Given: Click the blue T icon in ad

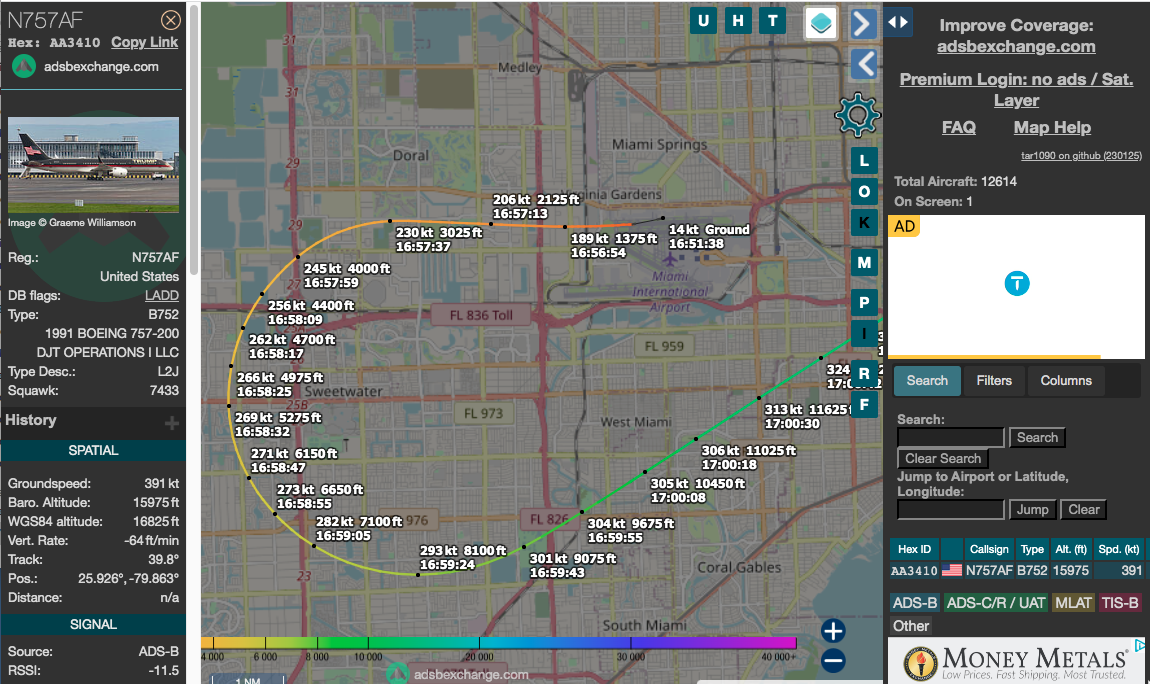Looking at the screenshot, I should [1017, 283].
